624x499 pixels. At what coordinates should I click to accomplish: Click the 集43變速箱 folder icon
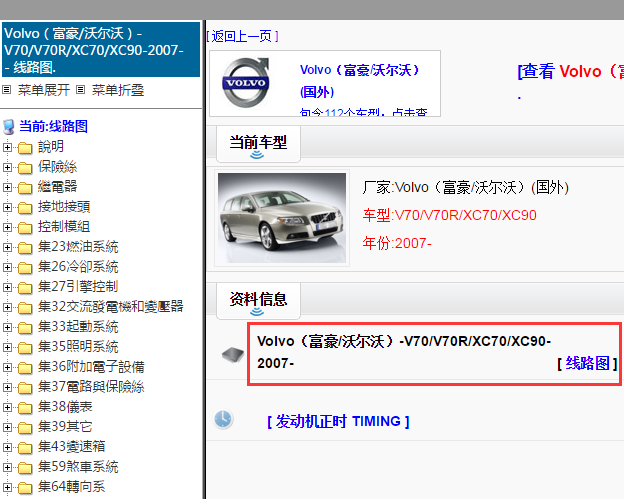(x=25, y=447)
